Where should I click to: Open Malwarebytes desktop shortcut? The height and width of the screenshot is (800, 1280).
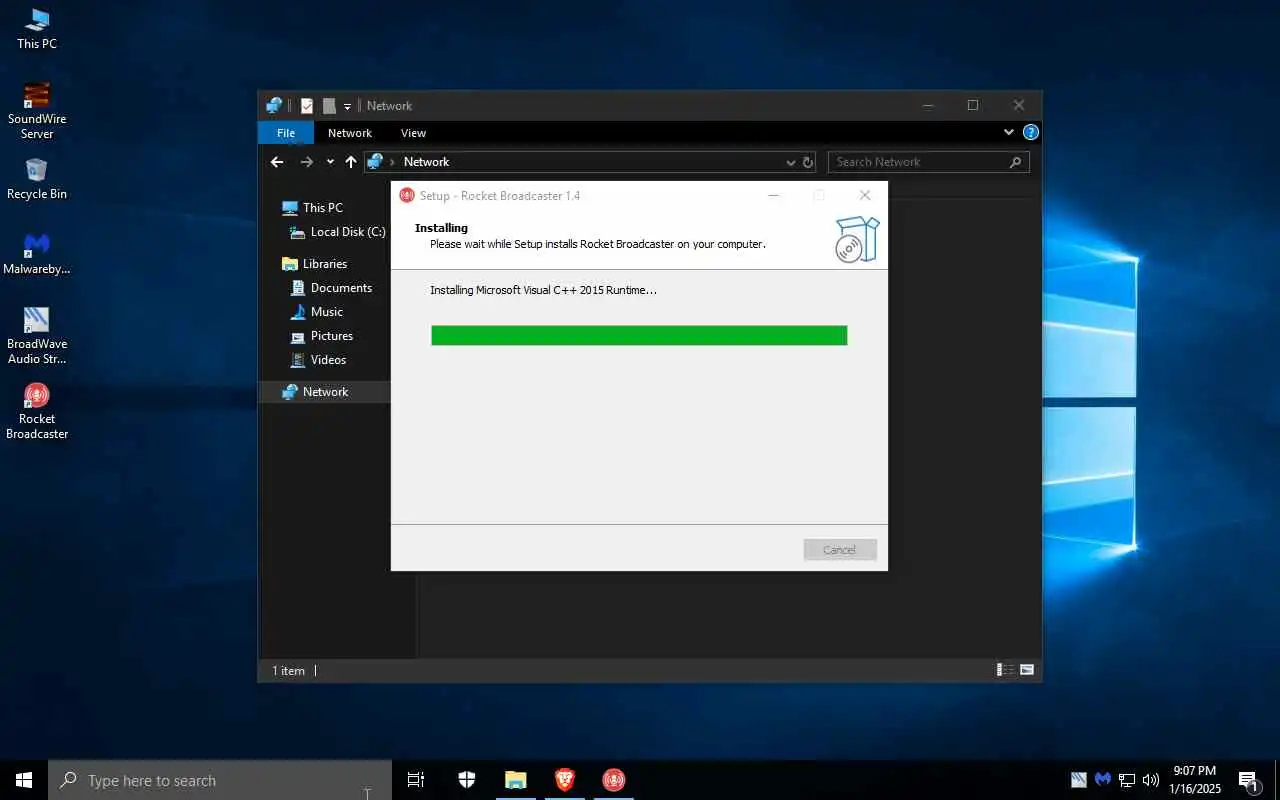coord(37,253)
